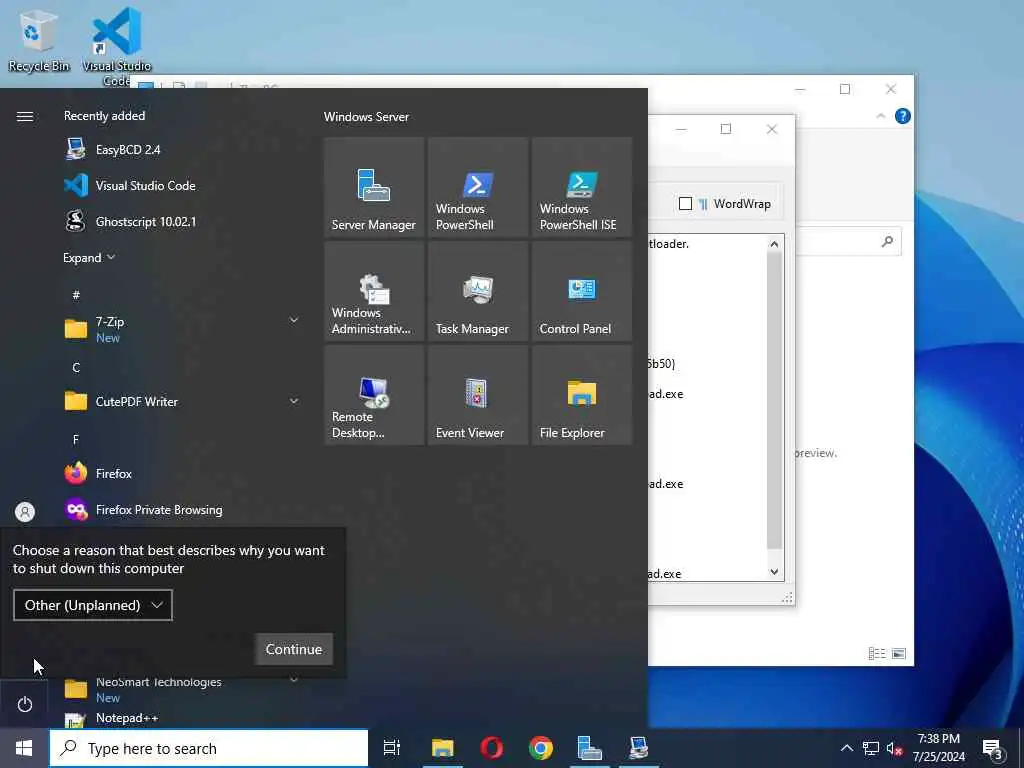Click the Power button in Start menu
This screenshot has width=1024, height=768.
(25, 705)
